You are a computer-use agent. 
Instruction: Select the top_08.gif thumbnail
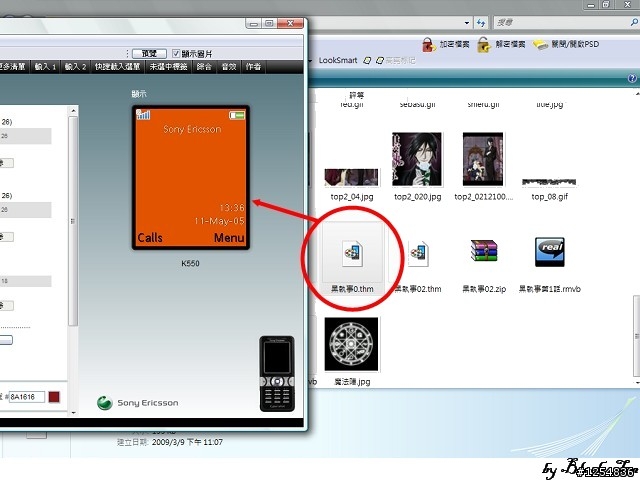pyautogui.click(x=549, y=182)
